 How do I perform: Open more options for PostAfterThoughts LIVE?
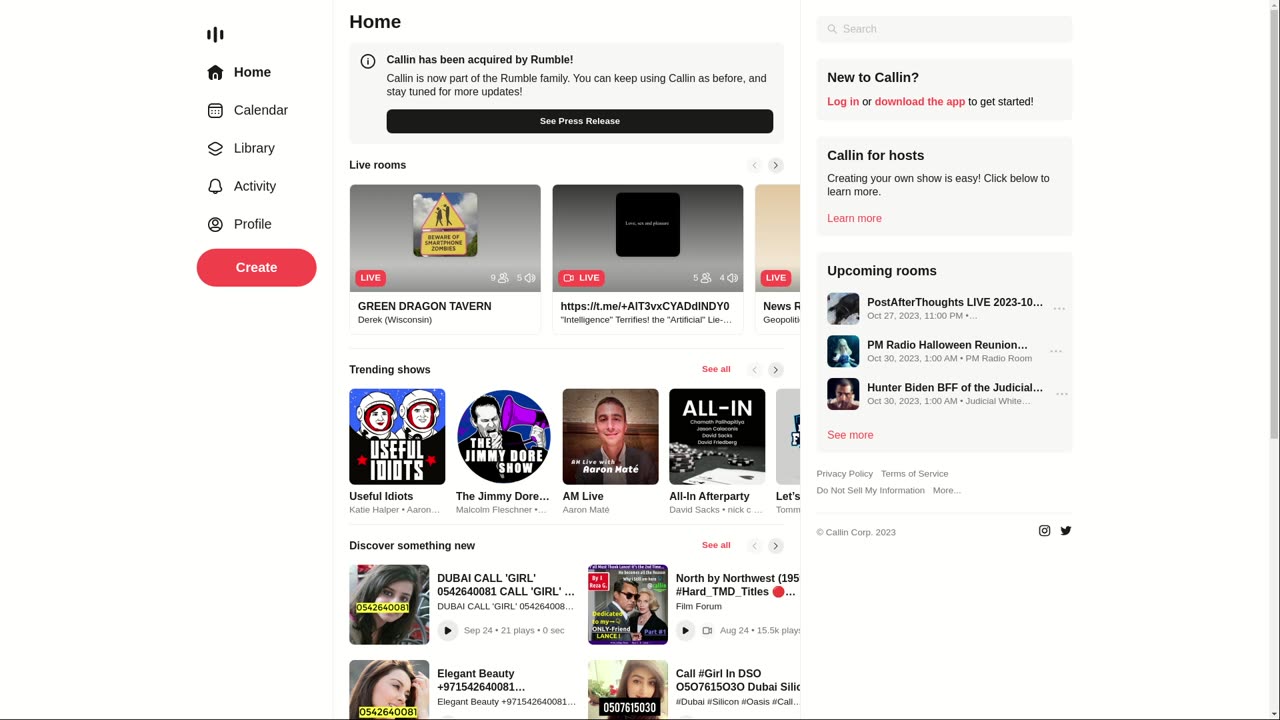pos(1059,309)
